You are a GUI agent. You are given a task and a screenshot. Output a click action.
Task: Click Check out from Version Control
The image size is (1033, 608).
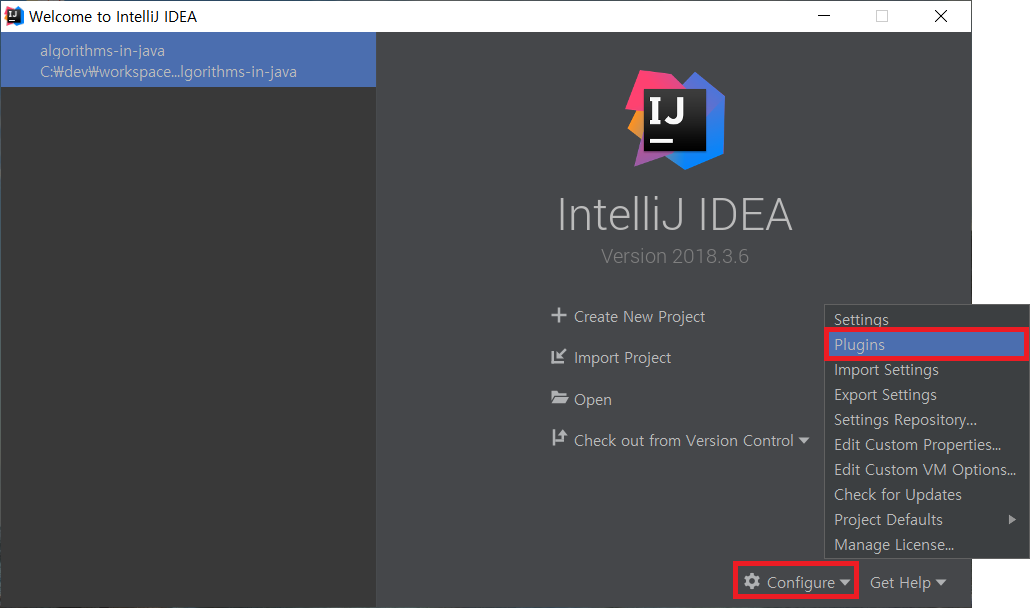(683, 441)
